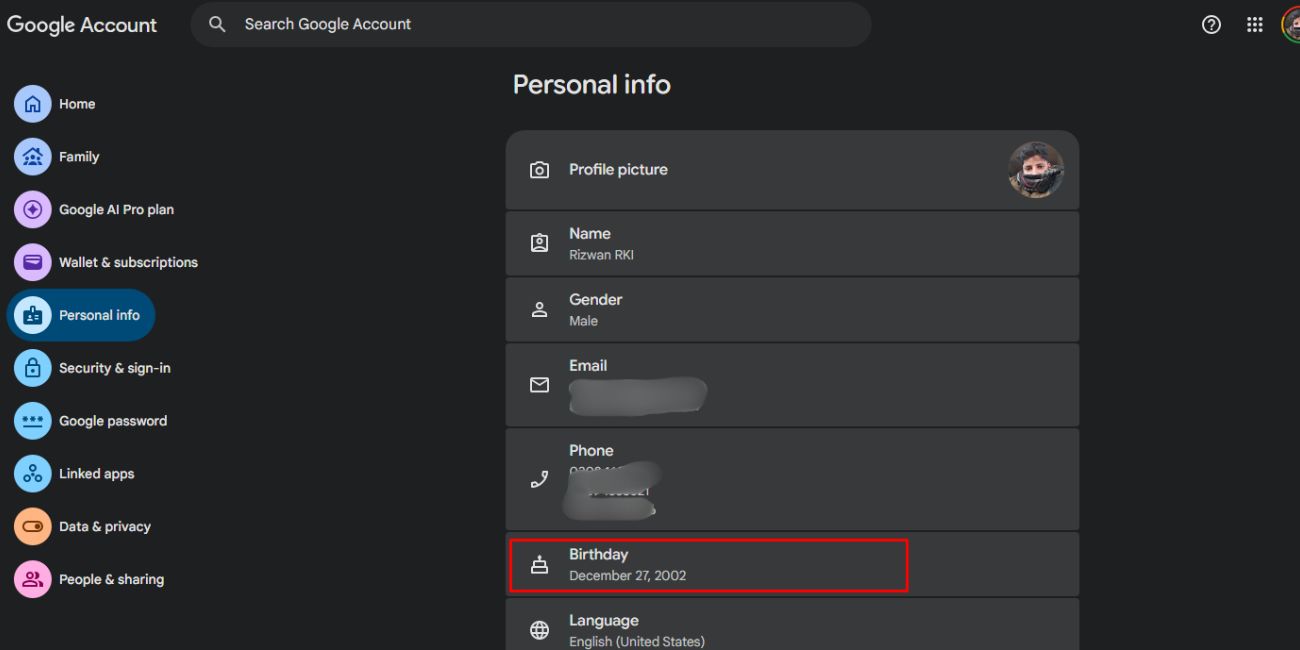Open Google AI Pro plan label
1300x650 pixels.
[116, 210]
